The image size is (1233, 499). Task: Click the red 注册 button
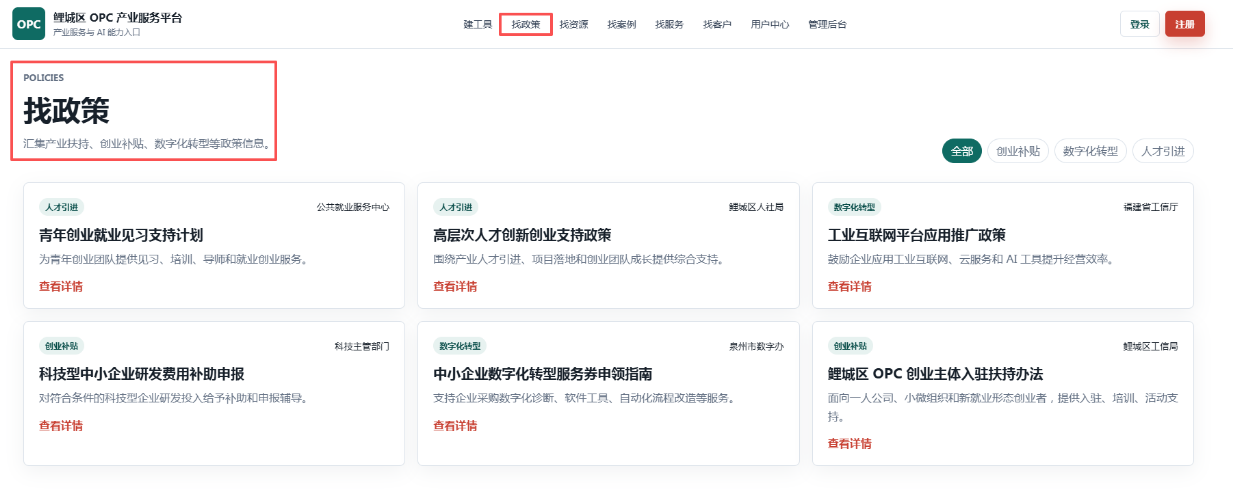coord(1185,24)
